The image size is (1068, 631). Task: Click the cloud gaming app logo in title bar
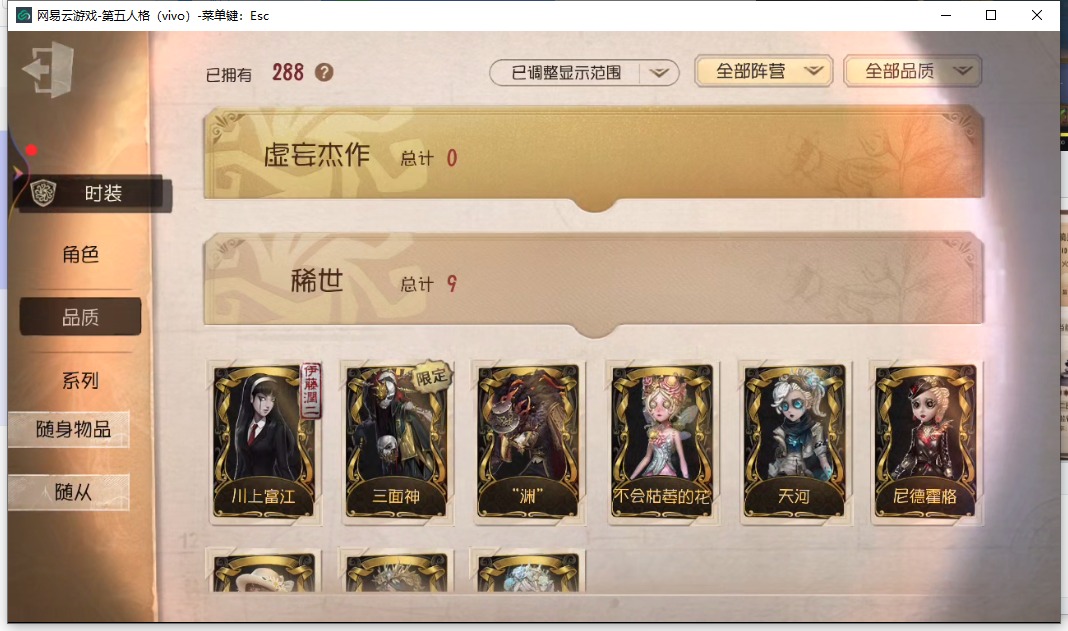pyautogui.click(x=24, y=15)
